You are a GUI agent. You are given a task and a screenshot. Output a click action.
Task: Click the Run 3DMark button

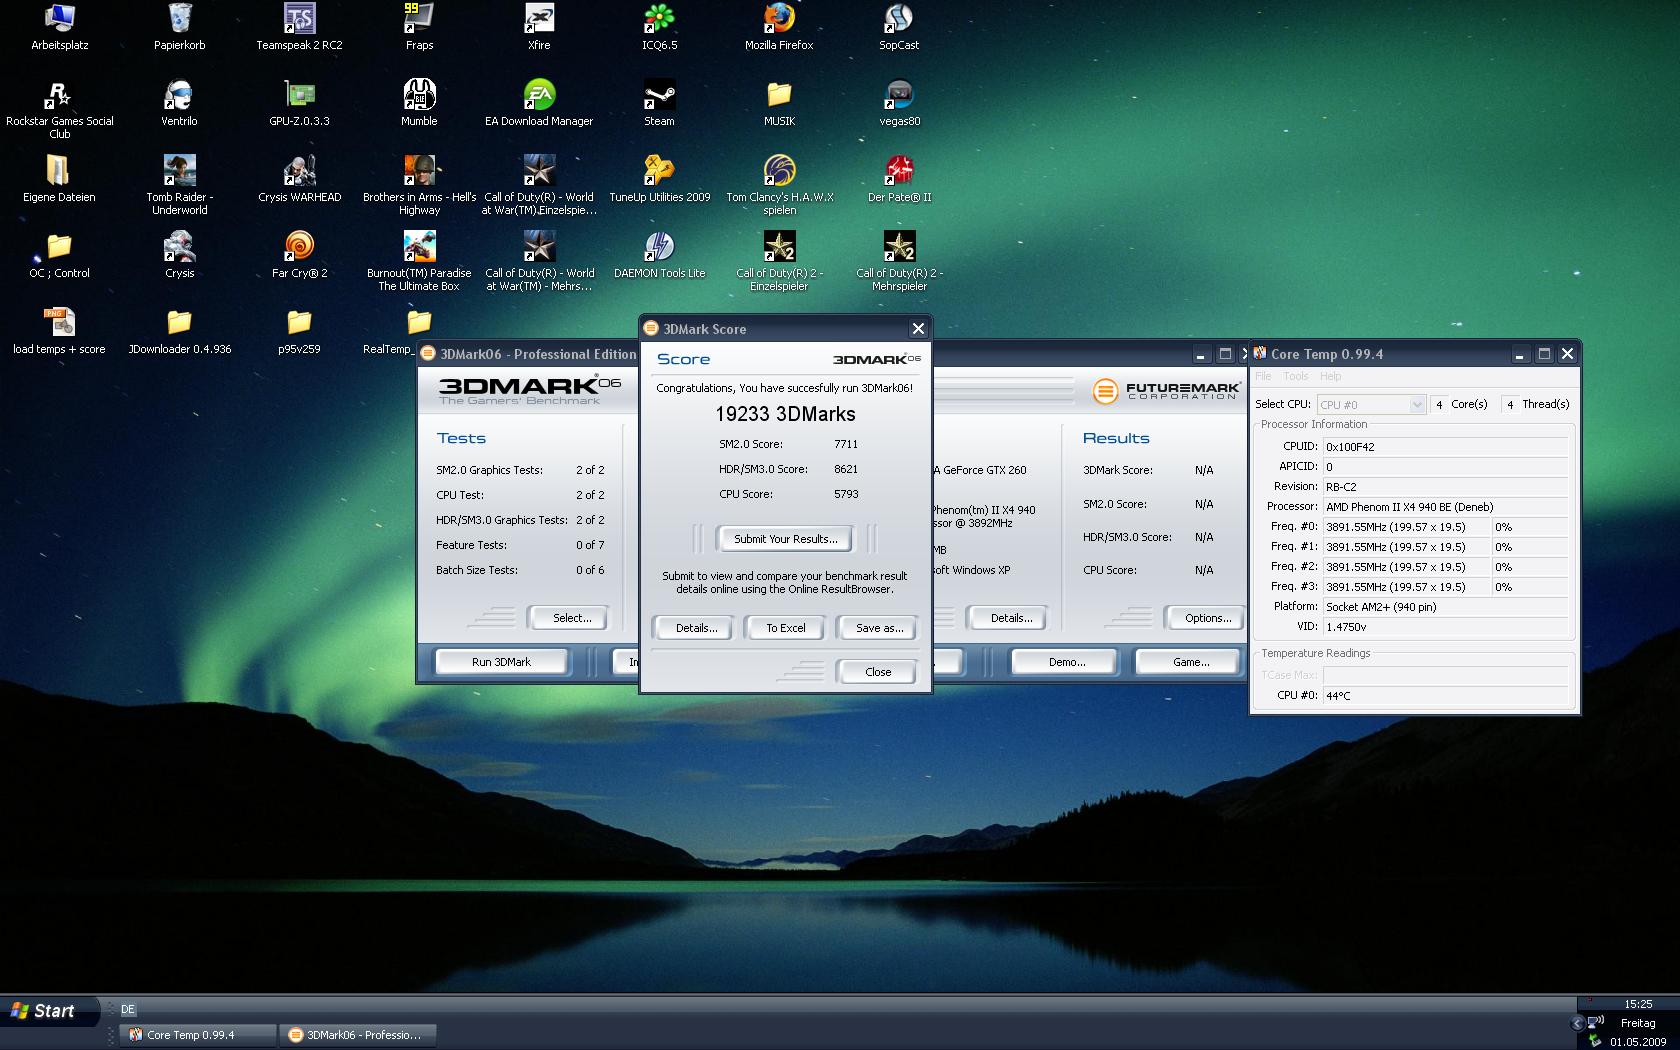[x=501, y=662]
